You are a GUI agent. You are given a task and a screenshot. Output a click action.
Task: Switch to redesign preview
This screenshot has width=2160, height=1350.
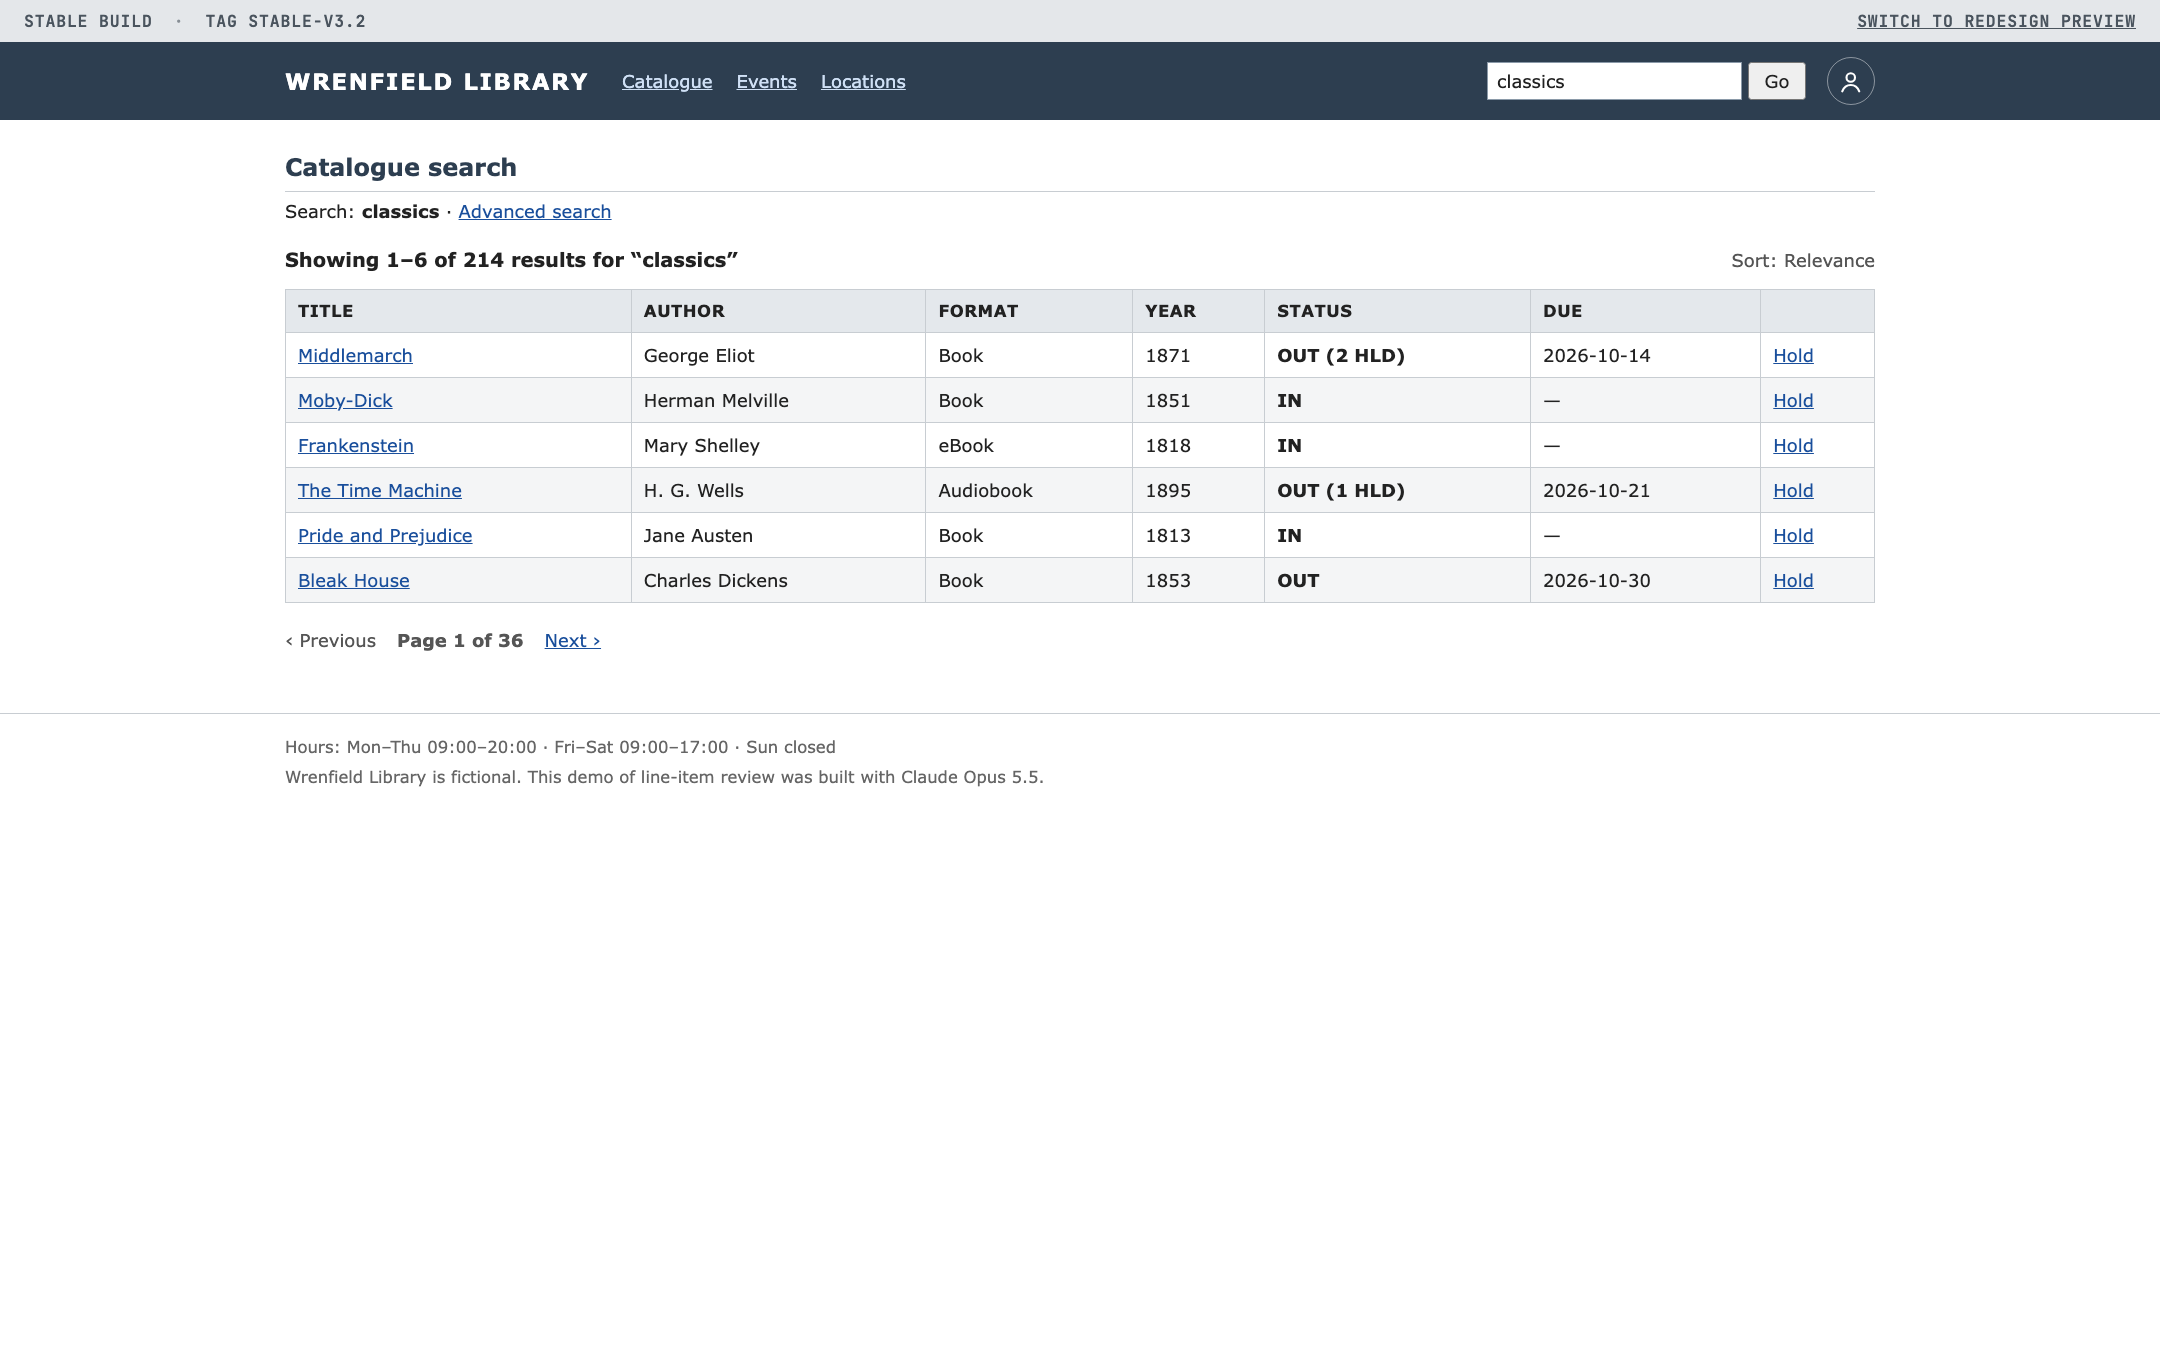click(x=1996, y=21)
